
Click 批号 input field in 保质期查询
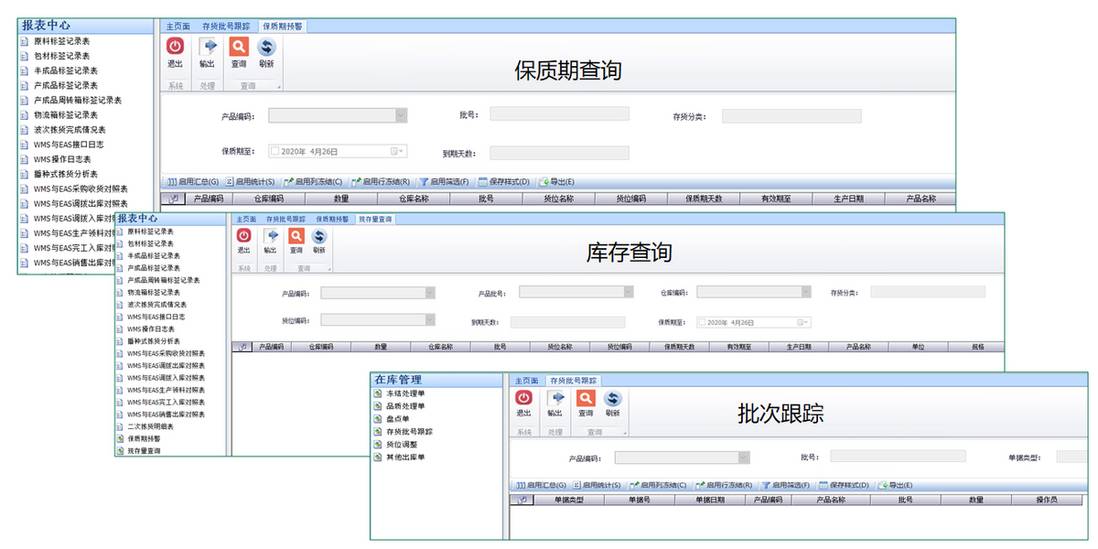(558, 114)
